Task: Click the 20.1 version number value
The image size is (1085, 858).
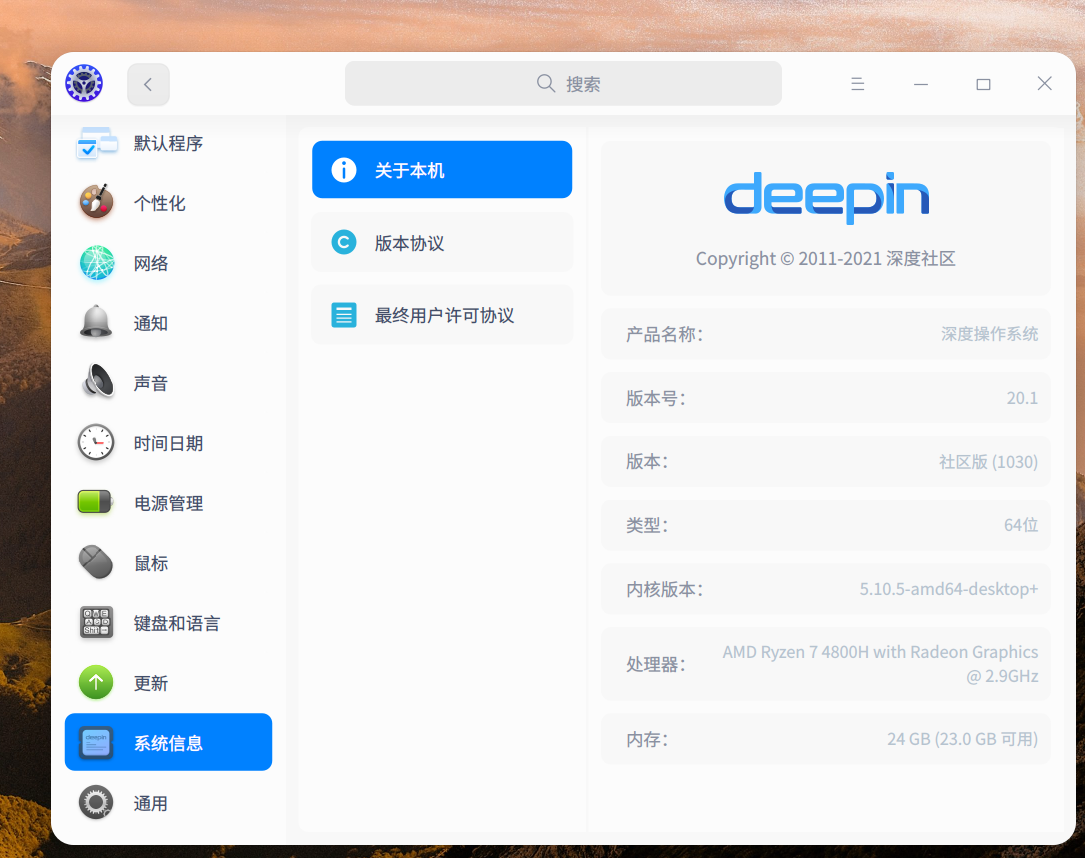Action: [1022, 398]
